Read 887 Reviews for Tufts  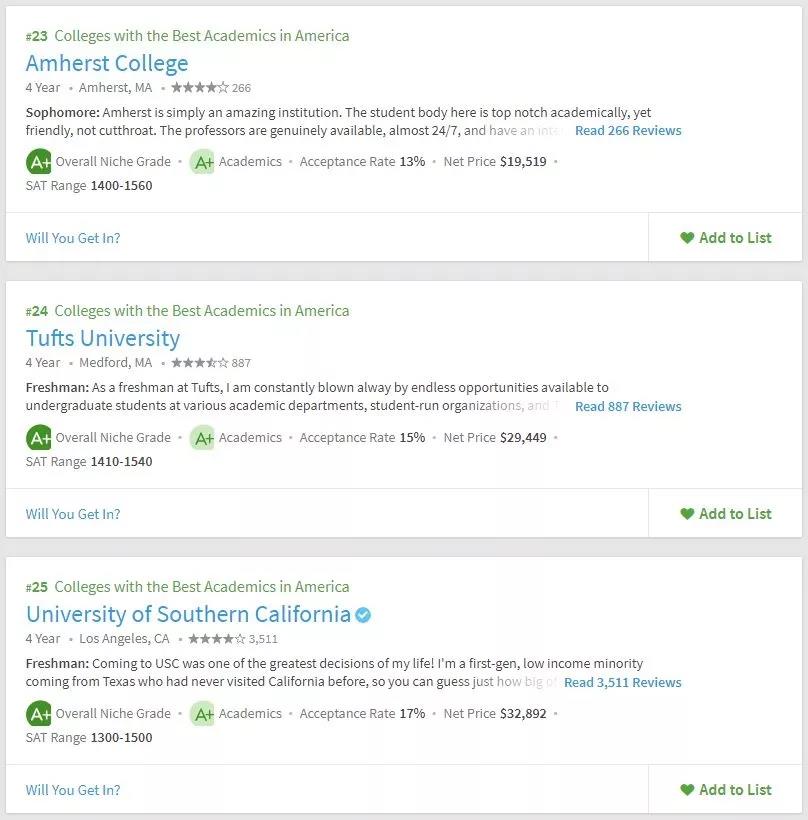[628, 407]
